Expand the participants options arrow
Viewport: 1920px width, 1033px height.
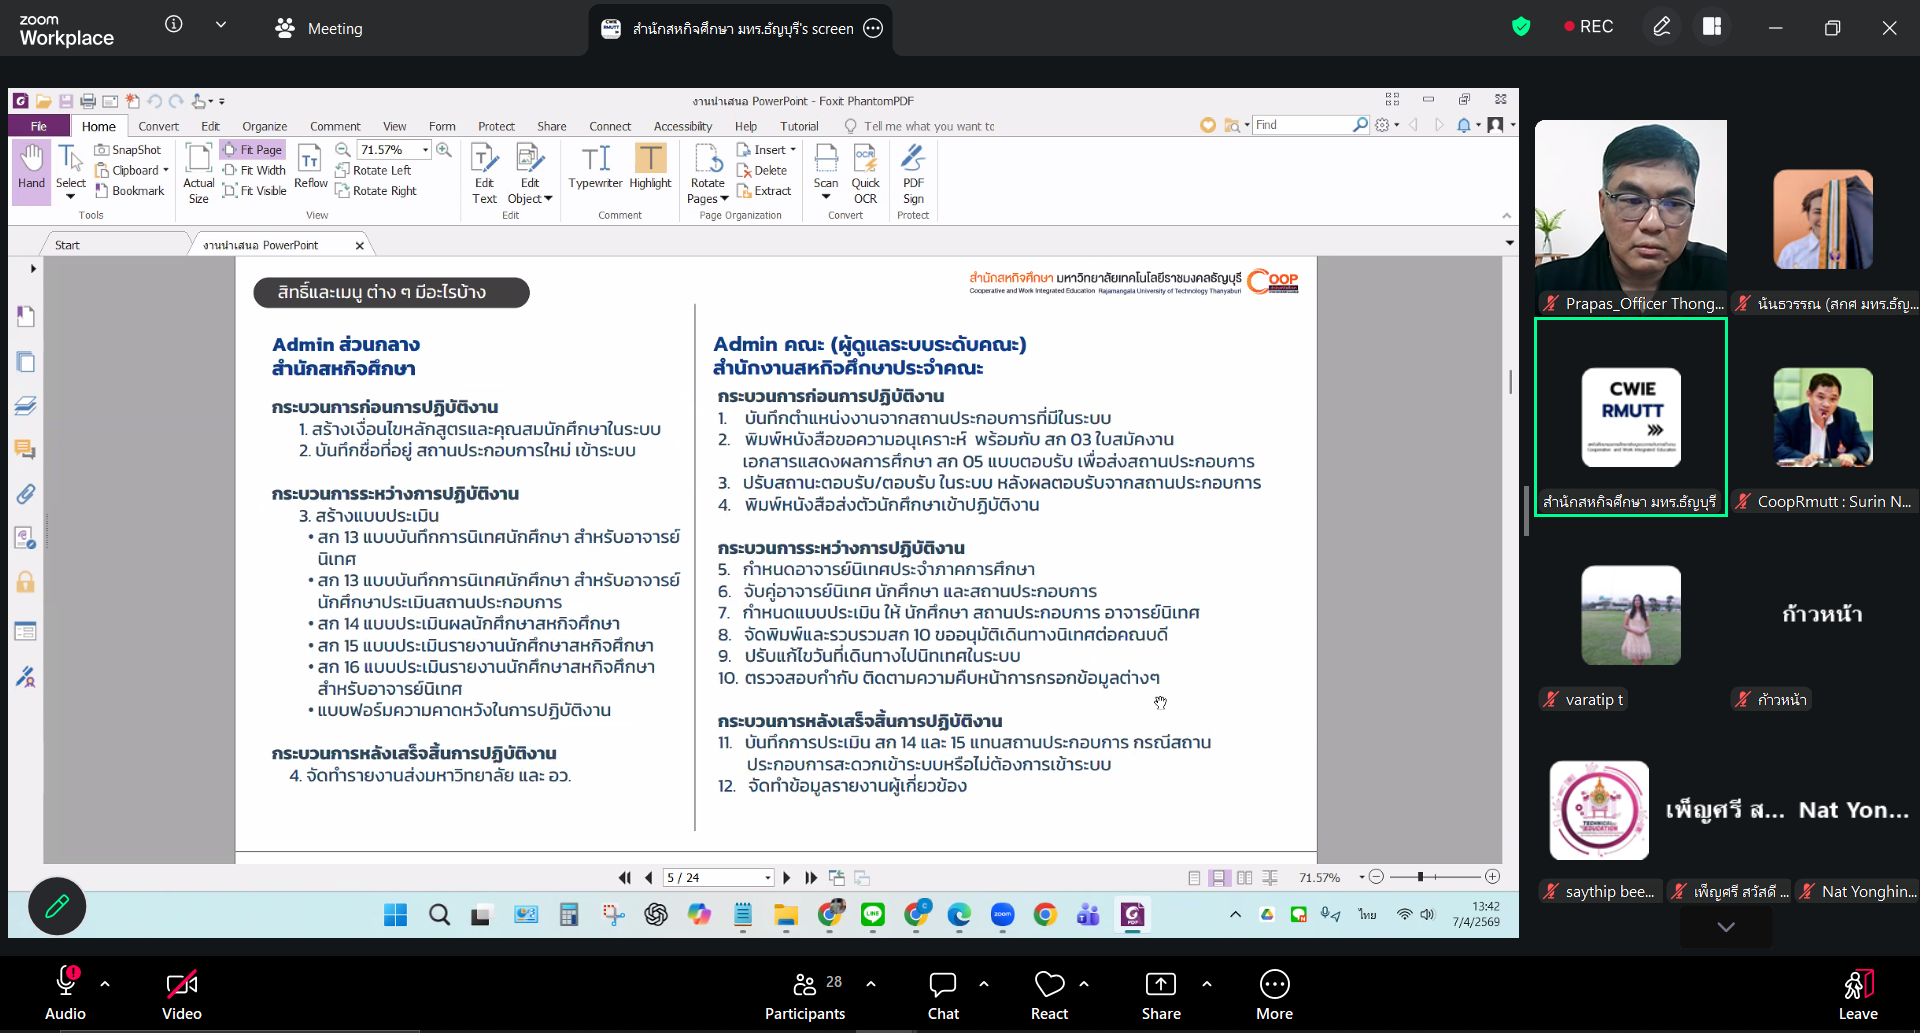tap(871, 984)
